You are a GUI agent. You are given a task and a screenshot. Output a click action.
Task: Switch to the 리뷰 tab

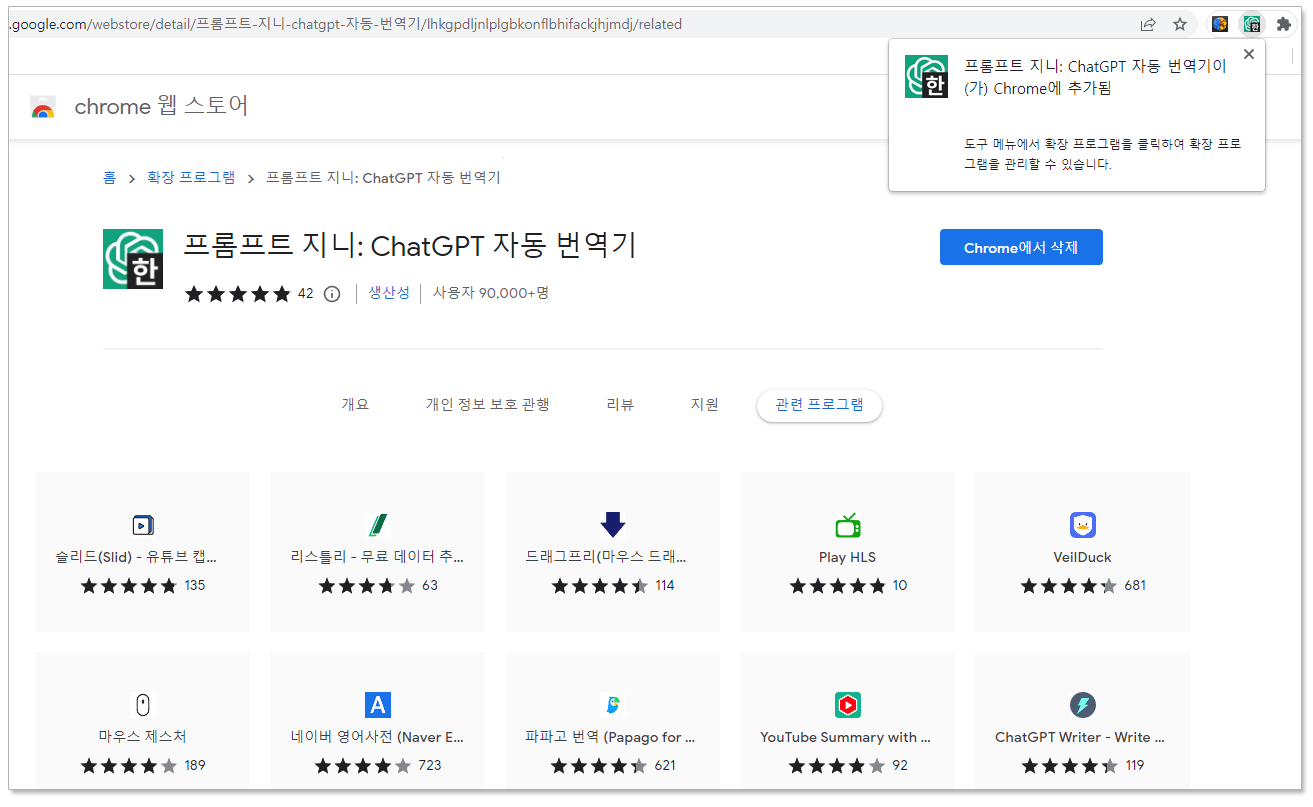[620, 405]
